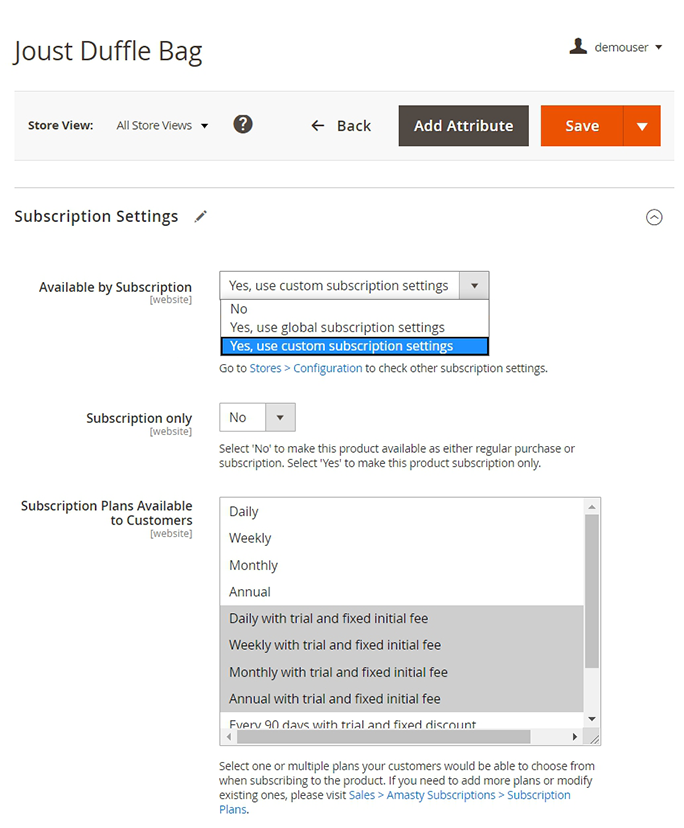This screenshot has width=684, height=828.
Task: Click the demouser account icon
Action: [577, 47]
